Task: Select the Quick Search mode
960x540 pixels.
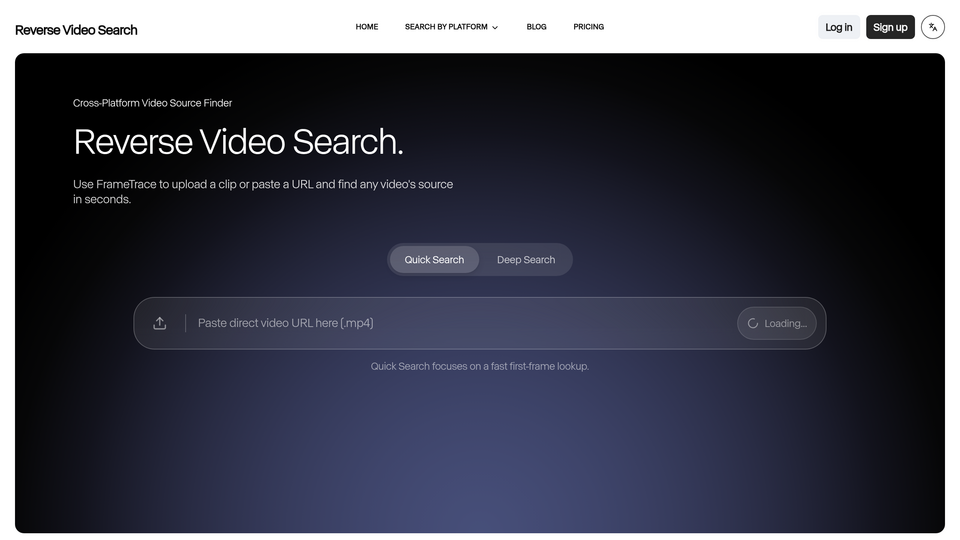Action: point(434,260)
